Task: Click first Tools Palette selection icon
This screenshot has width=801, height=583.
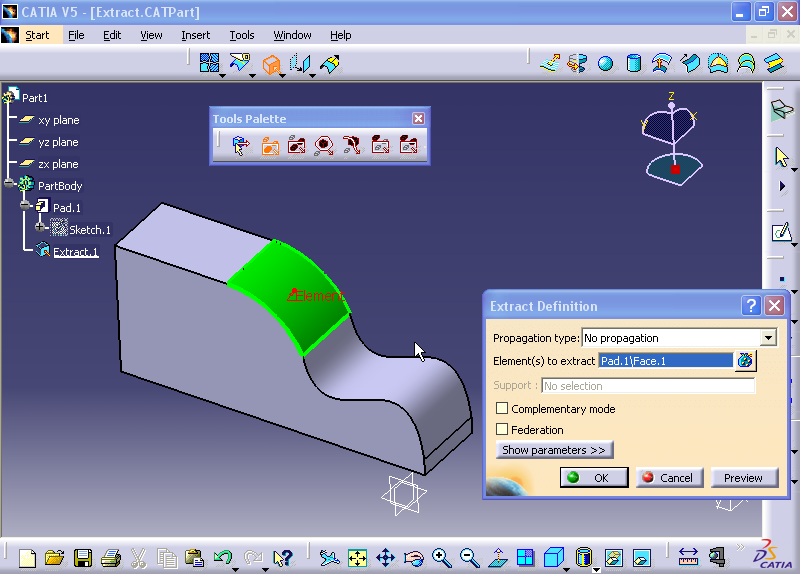Action: pyautogui.click(x=240, y=146)
